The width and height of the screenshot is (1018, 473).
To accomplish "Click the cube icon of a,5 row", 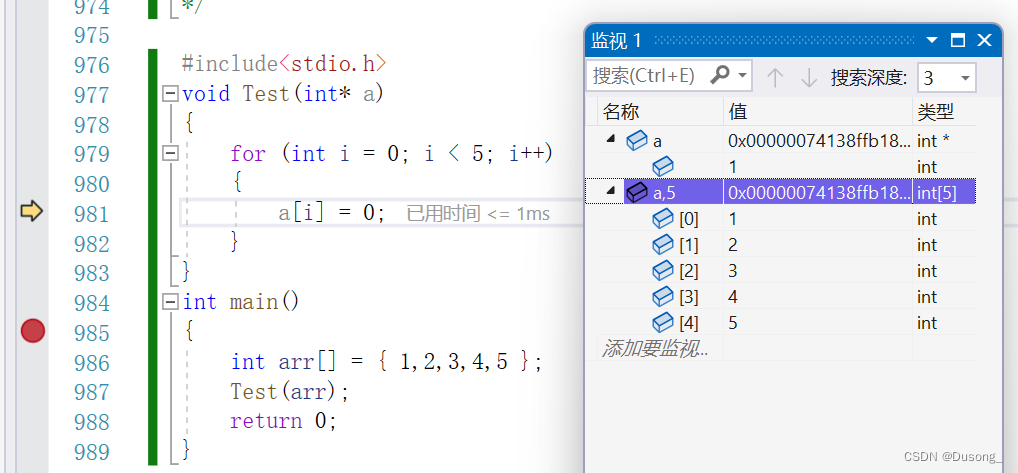I will click(637, 192).
